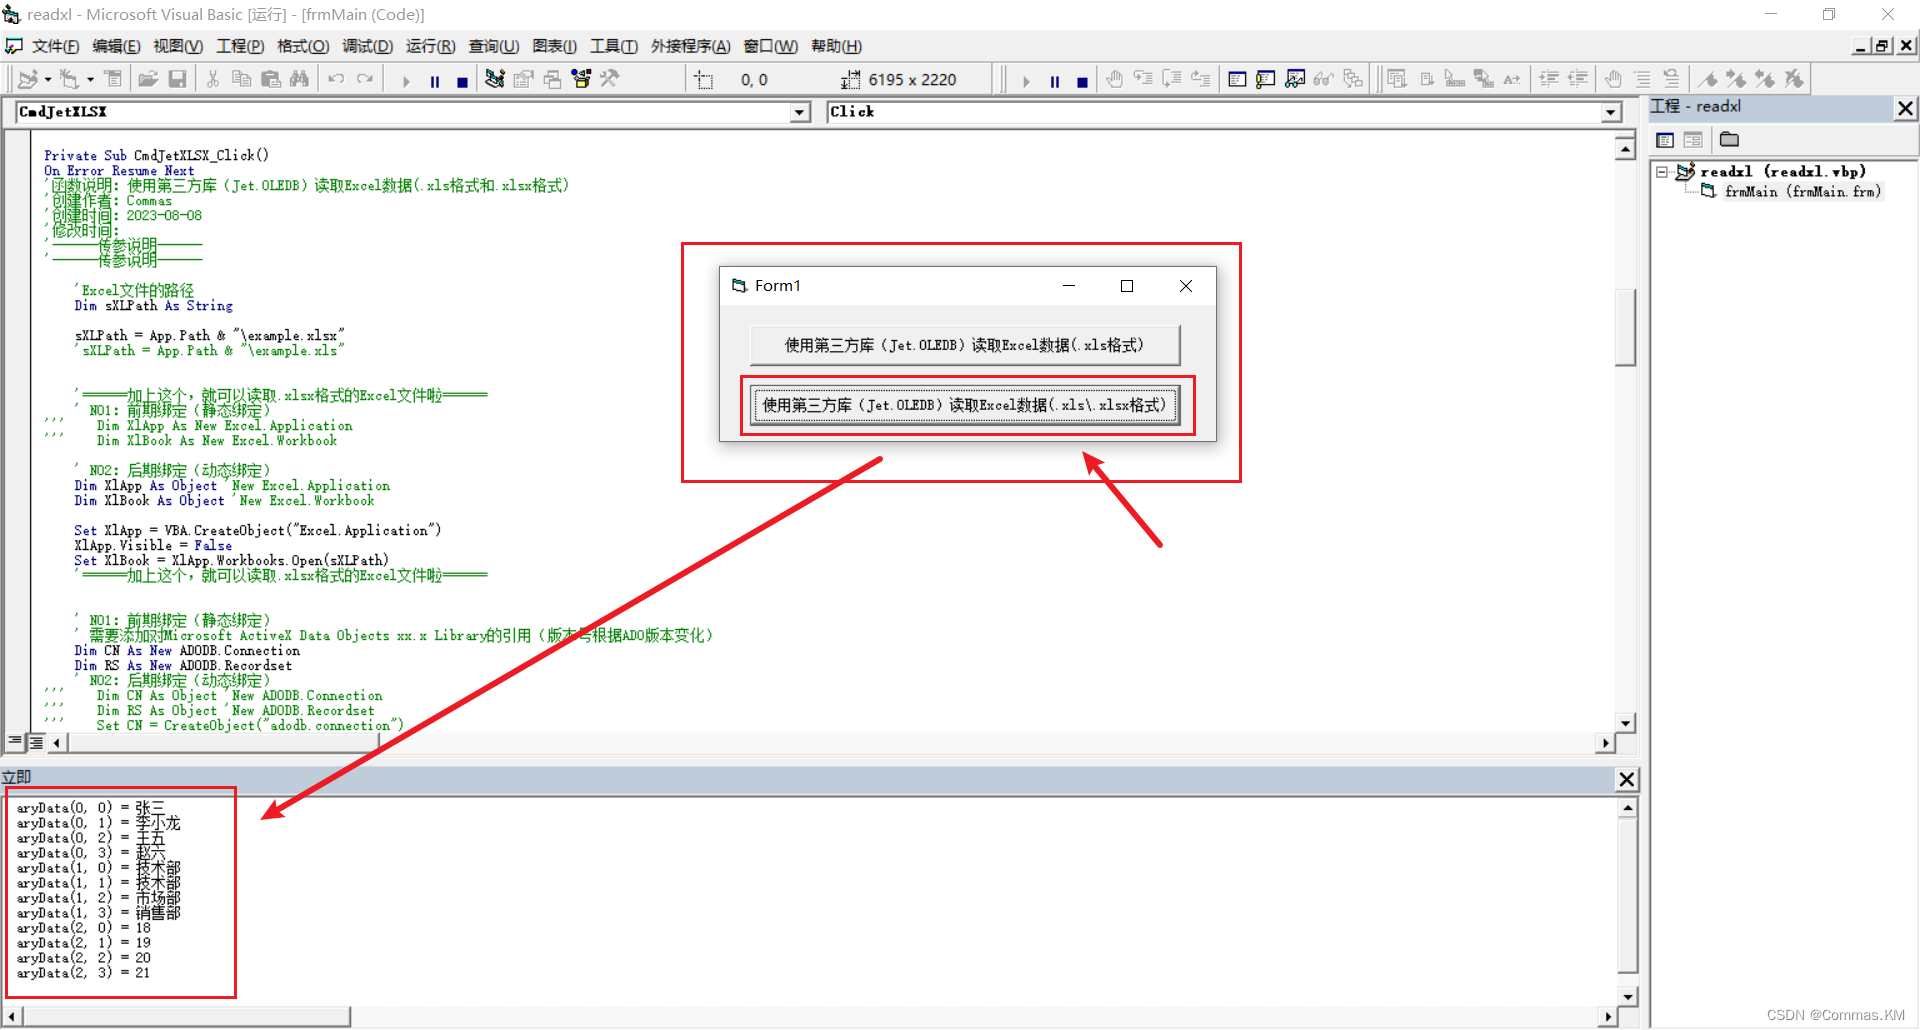Close the 工程 - readxl project panel

pyautogui.click(x=1905, y=108)
